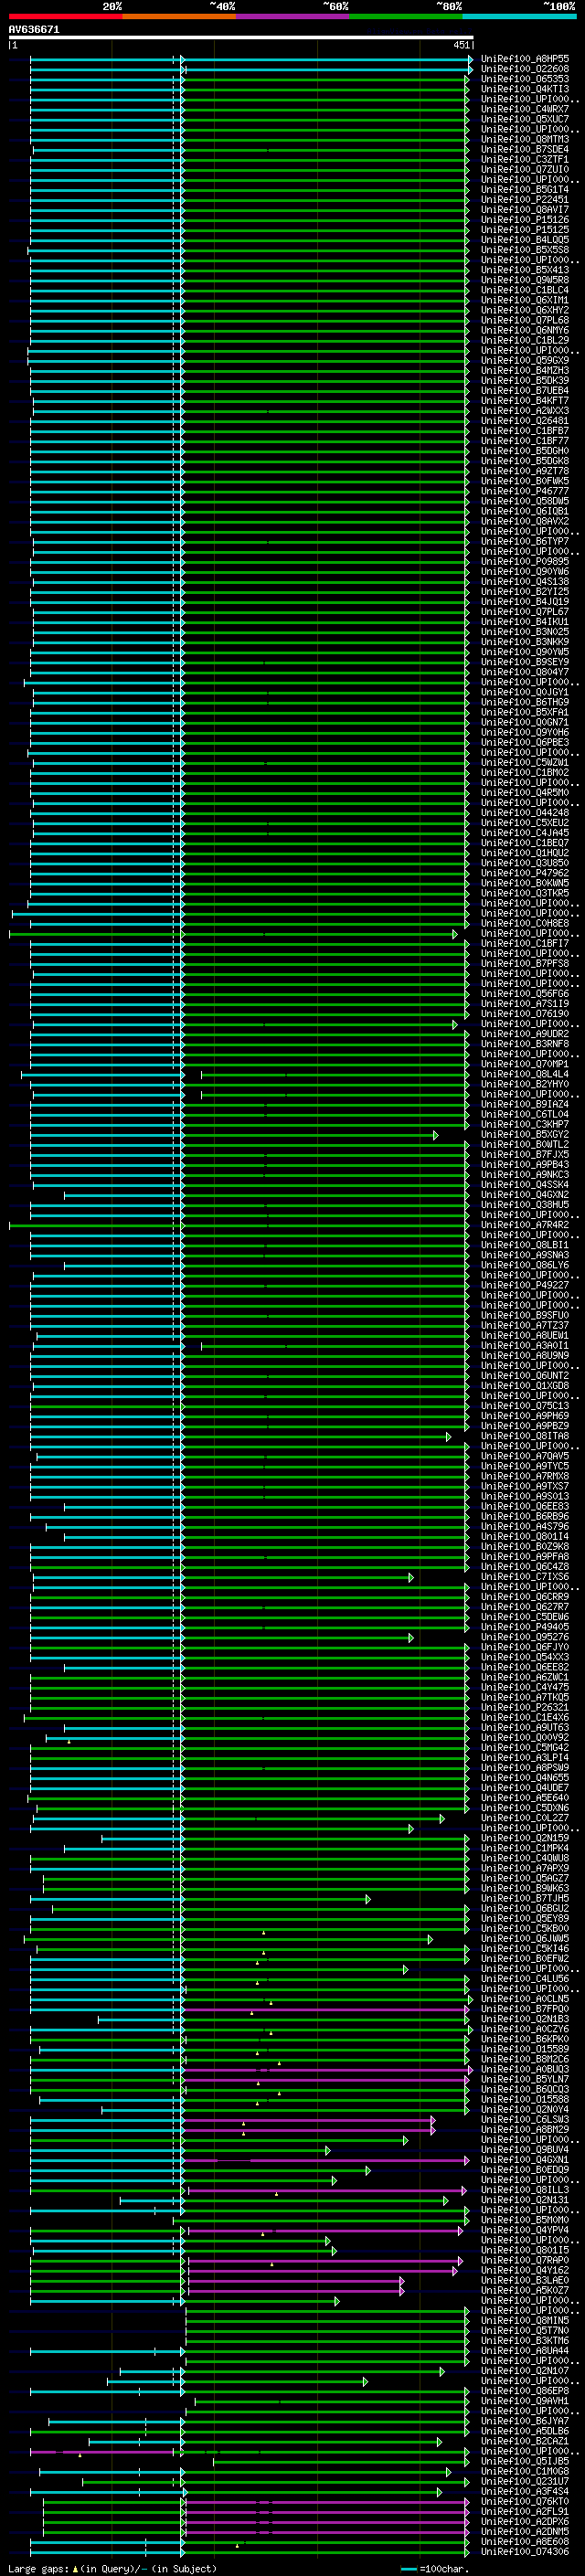Click the cyan =100char. scale bar
The image size is (585, 2576).
(408, 2568)
